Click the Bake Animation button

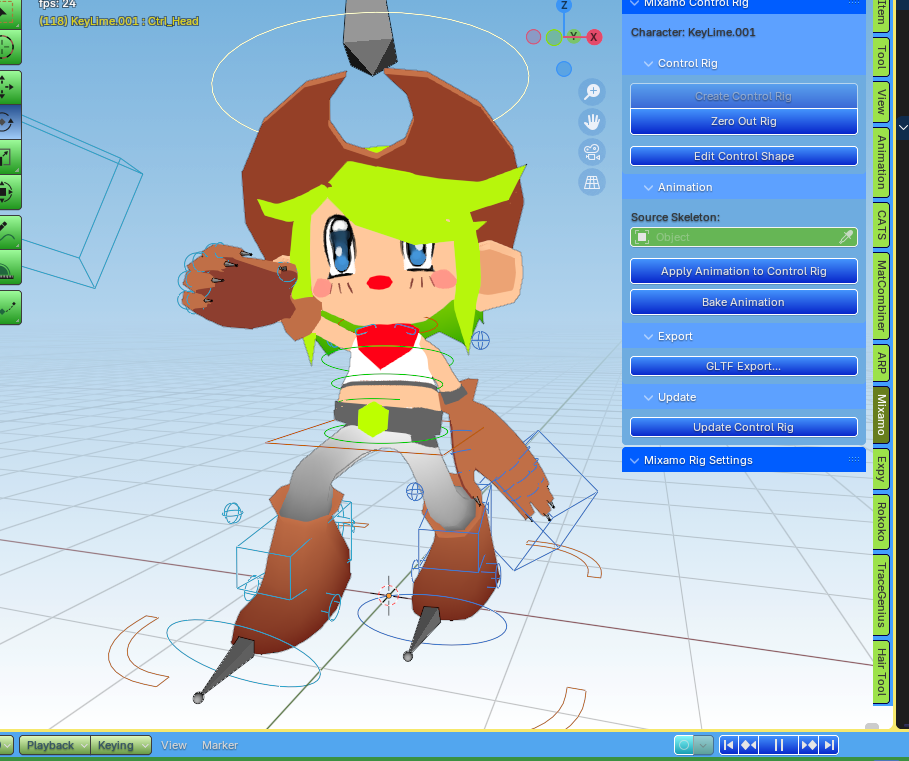pyautogui.click(x=743, y=302)
